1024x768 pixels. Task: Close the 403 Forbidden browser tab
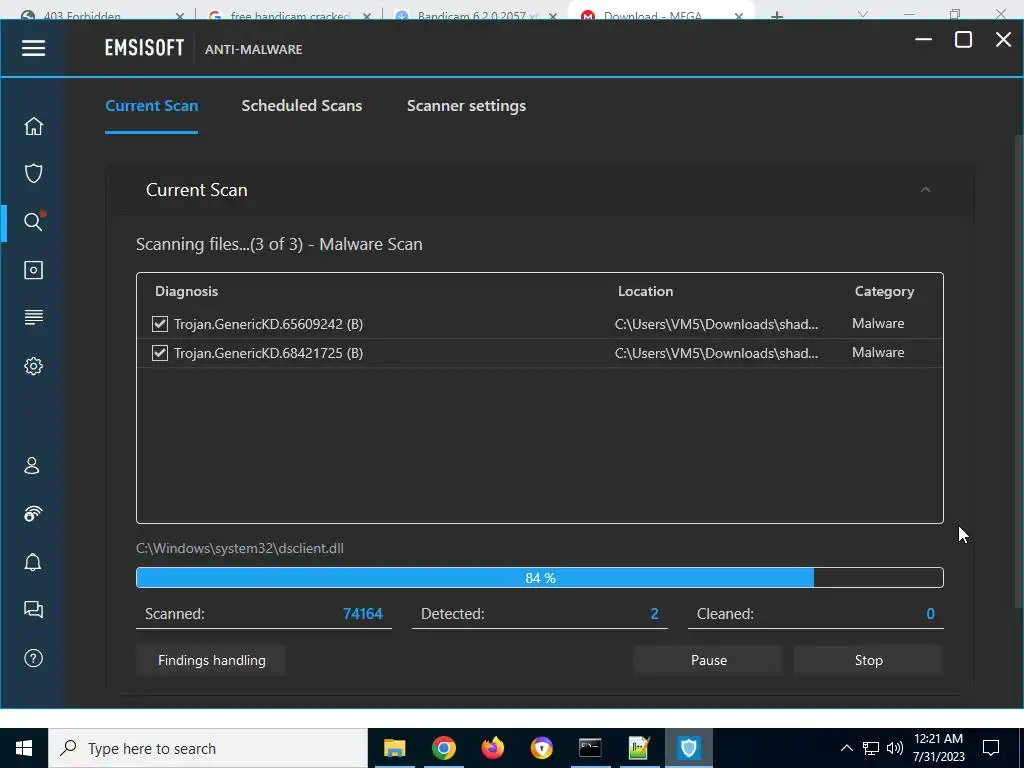(x=180, y=15)
